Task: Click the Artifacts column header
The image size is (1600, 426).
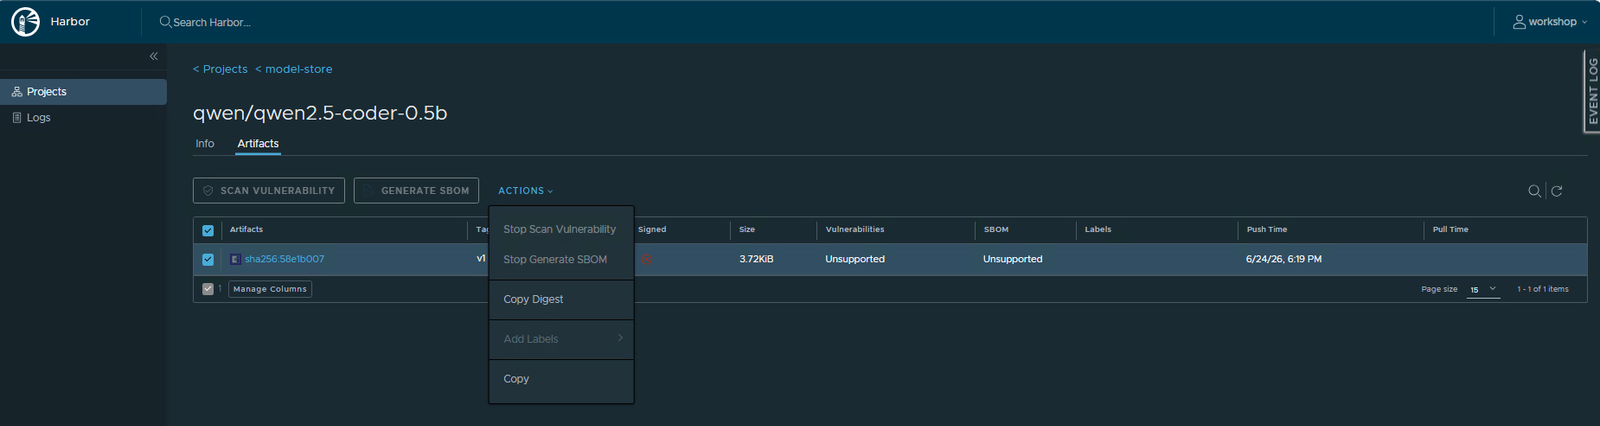Action: (246, 230)
